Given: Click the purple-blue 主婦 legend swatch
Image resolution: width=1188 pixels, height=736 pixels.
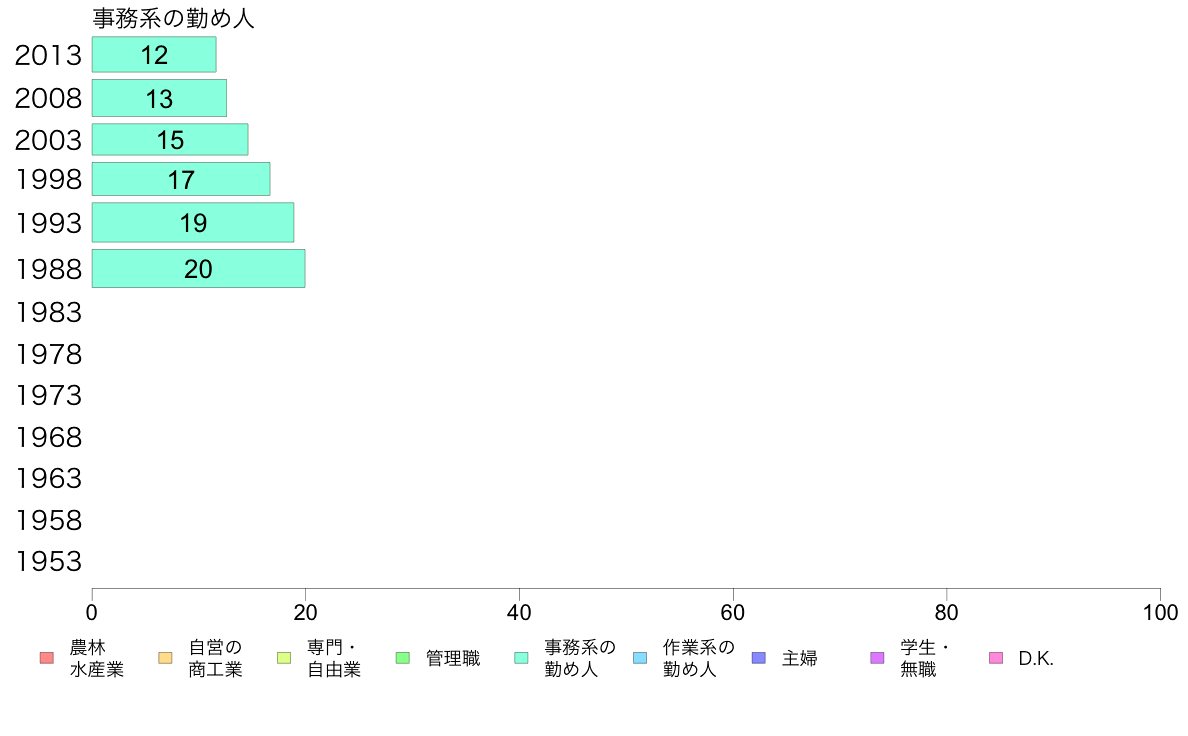Looking at the screenshot, I should [x=759, y=658].
